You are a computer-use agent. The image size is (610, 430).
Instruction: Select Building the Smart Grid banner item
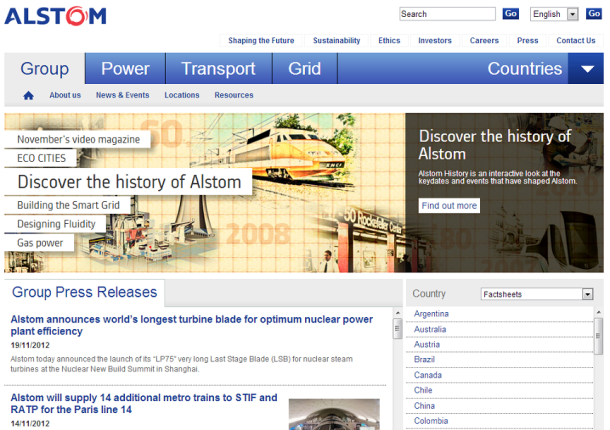pyautogui.click(x=68, y=205)
